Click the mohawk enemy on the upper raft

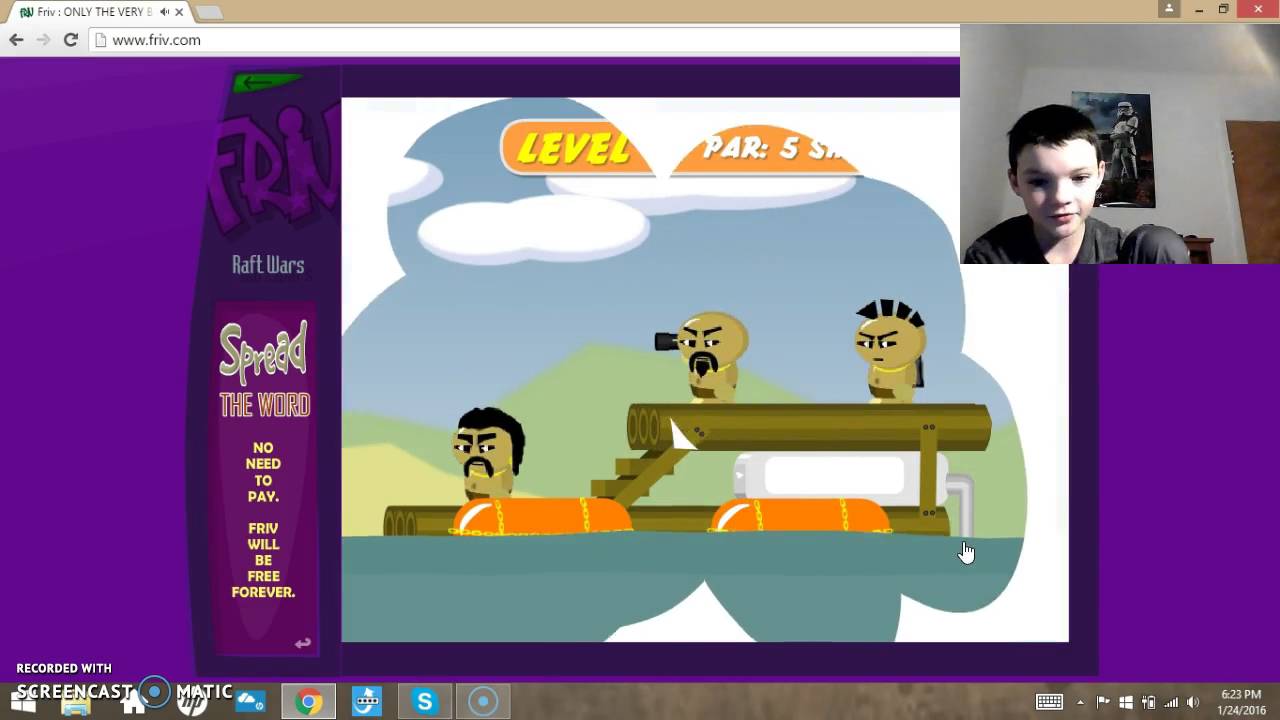(x=889, y=350)
